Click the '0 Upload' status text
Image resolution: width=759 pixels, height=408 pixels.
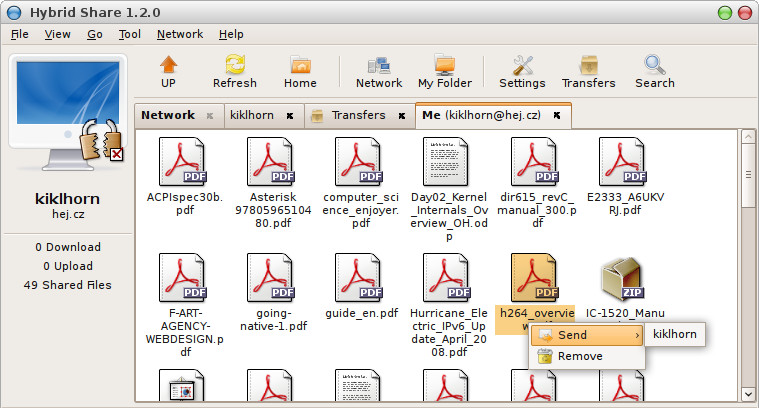pyautogui.click(x=68, y=266)
